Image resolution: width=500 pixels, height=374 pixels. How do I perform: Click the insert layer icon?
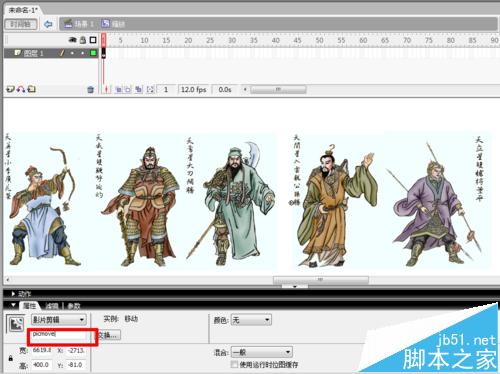point(10,89)
